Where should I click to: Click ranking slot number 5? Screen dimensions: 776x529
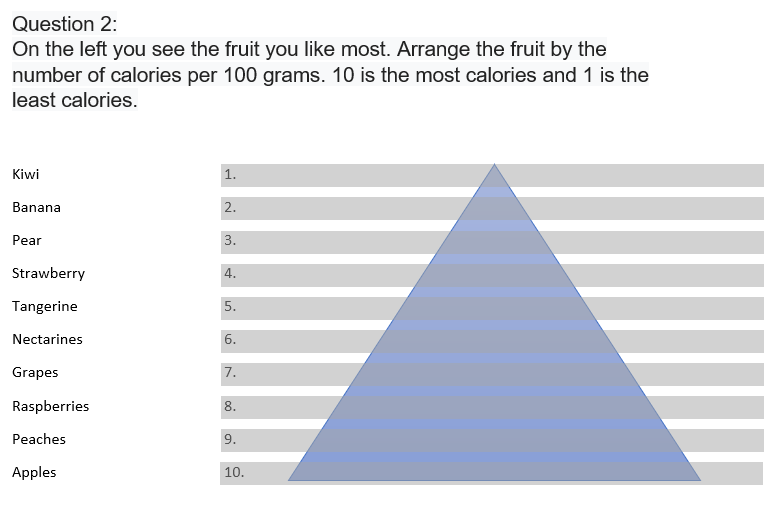pyautogui.click(x=492, y=308)
